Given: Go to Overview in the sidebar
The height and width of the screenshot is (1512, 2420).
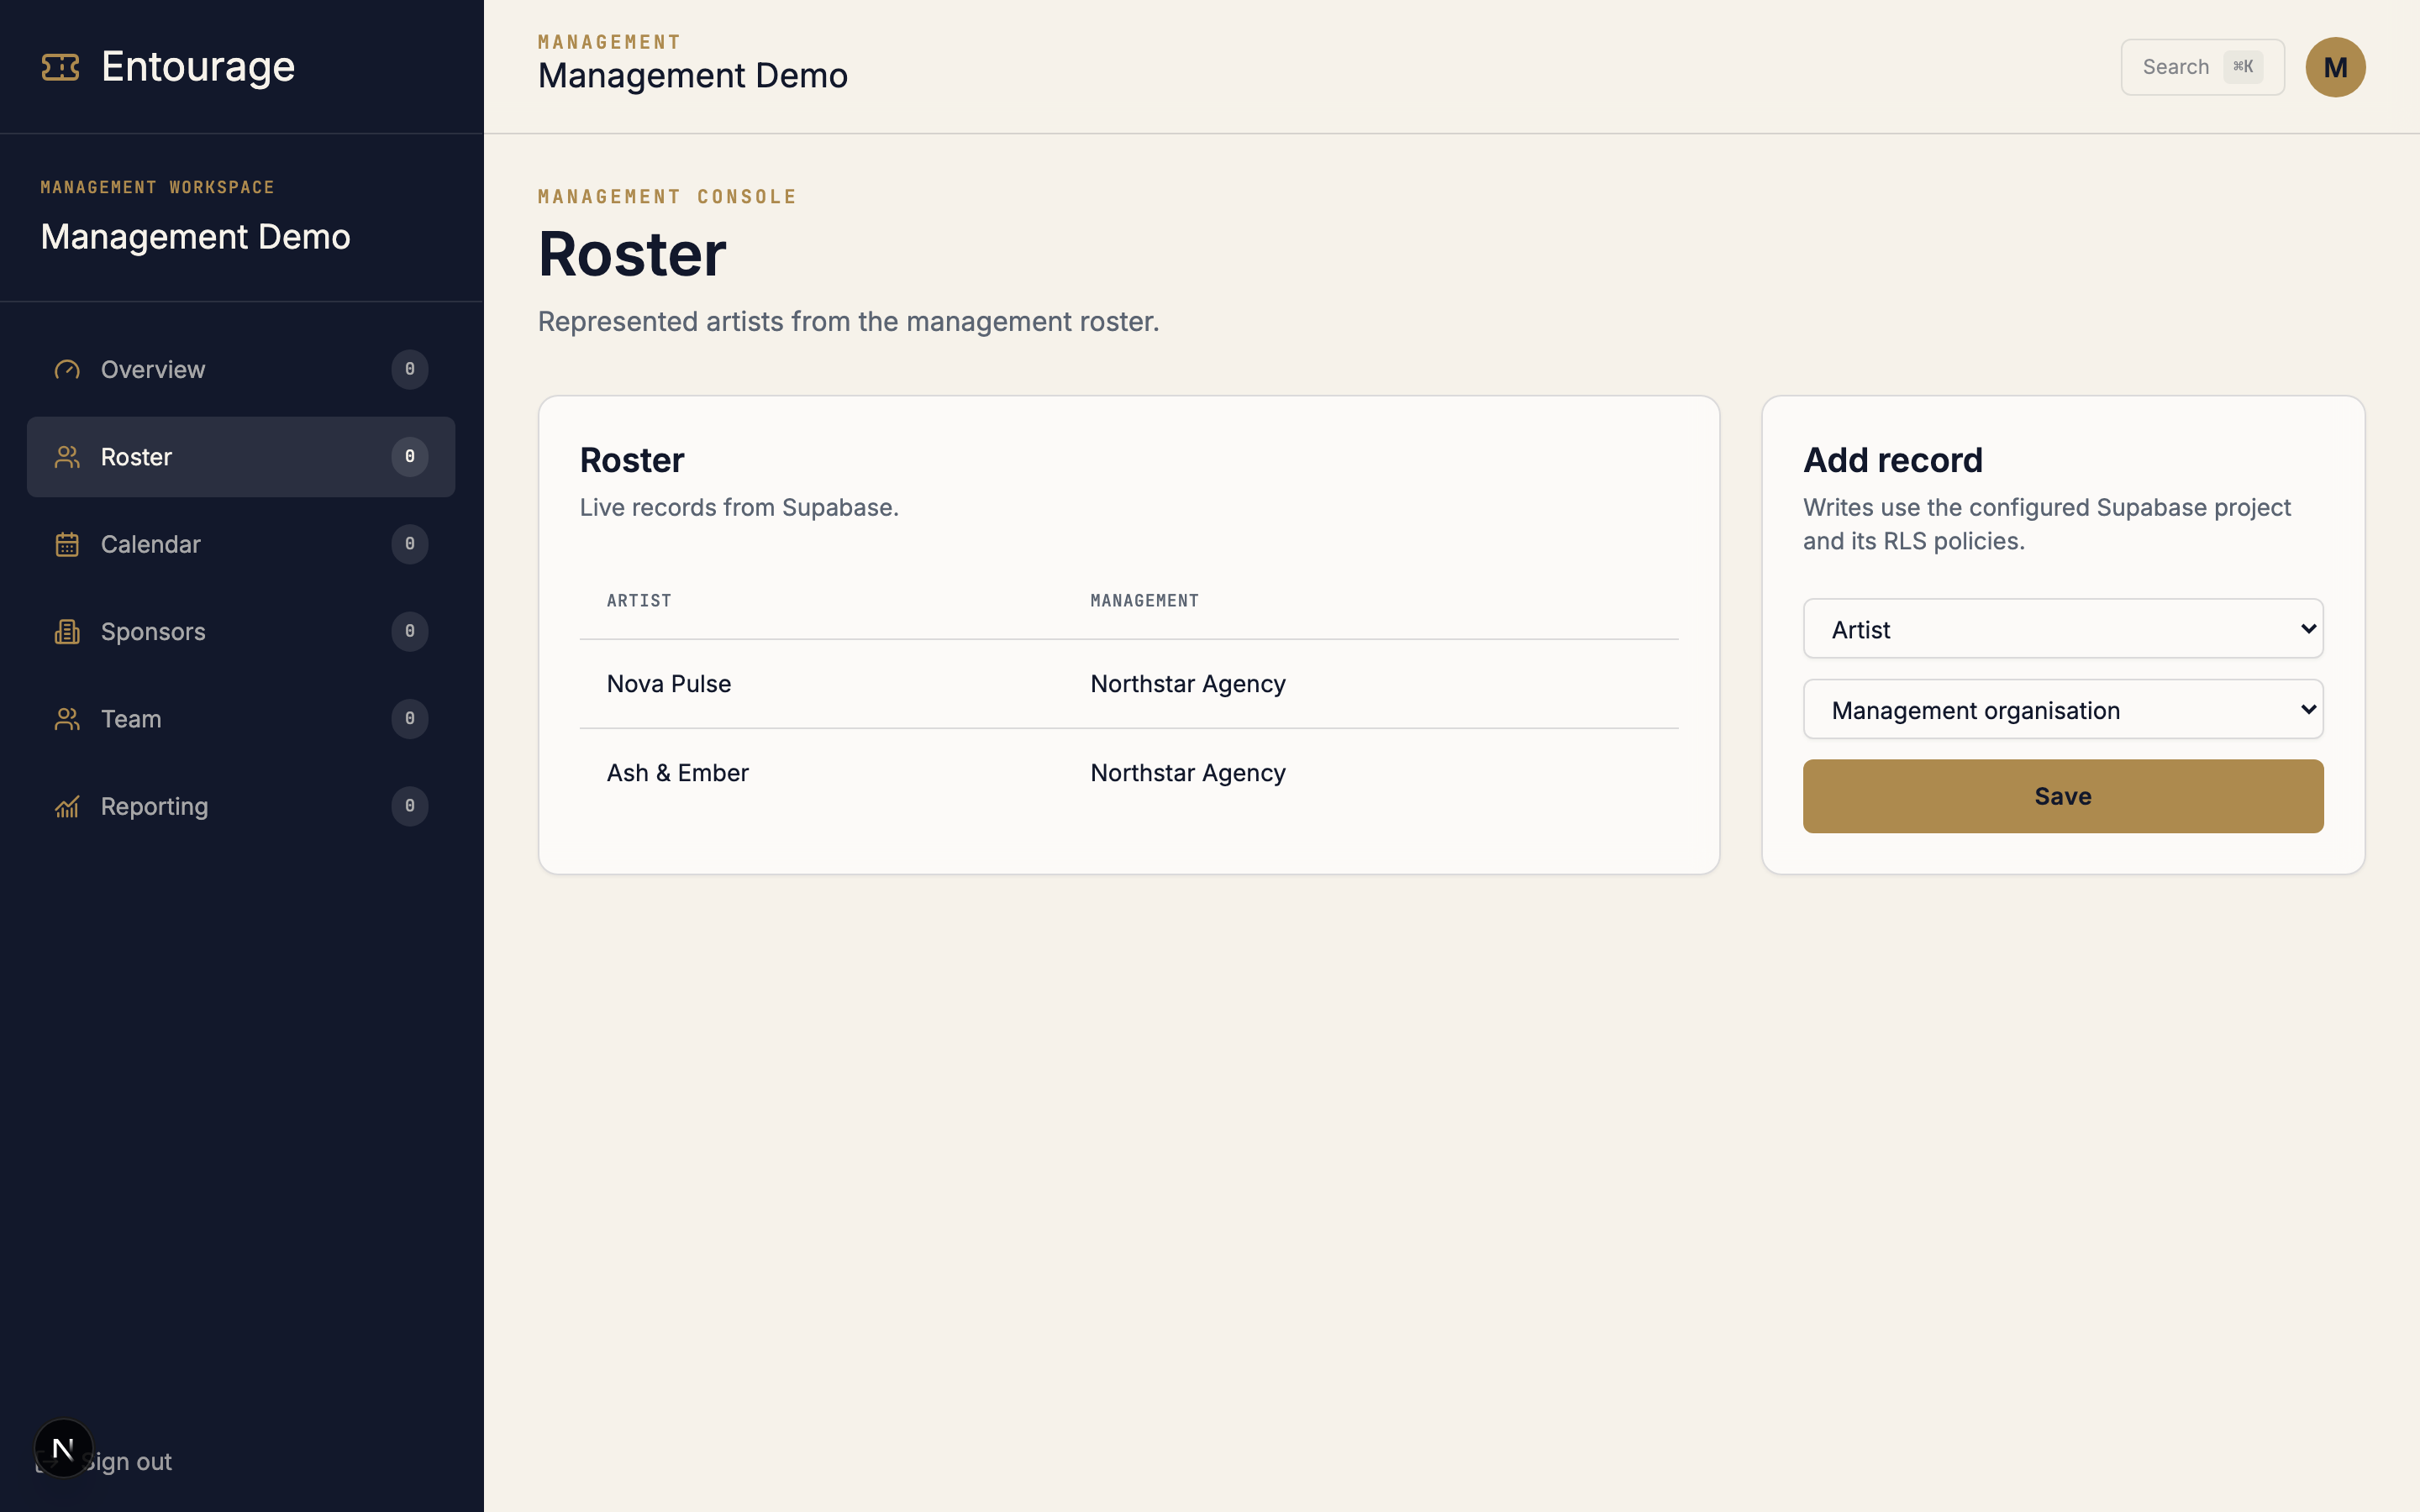Looking at the screenshot, I should [241, 370].
